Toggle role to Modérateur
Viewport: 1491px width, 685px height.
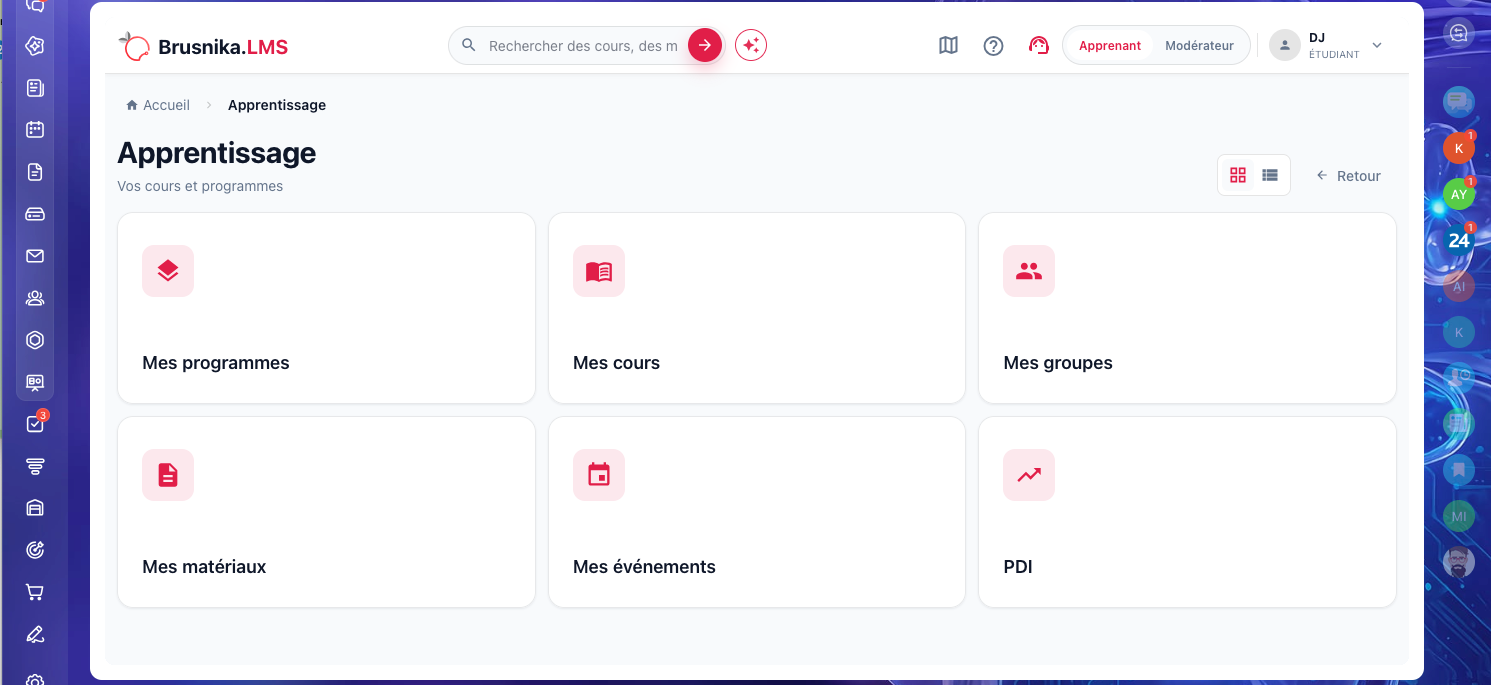1199,45
